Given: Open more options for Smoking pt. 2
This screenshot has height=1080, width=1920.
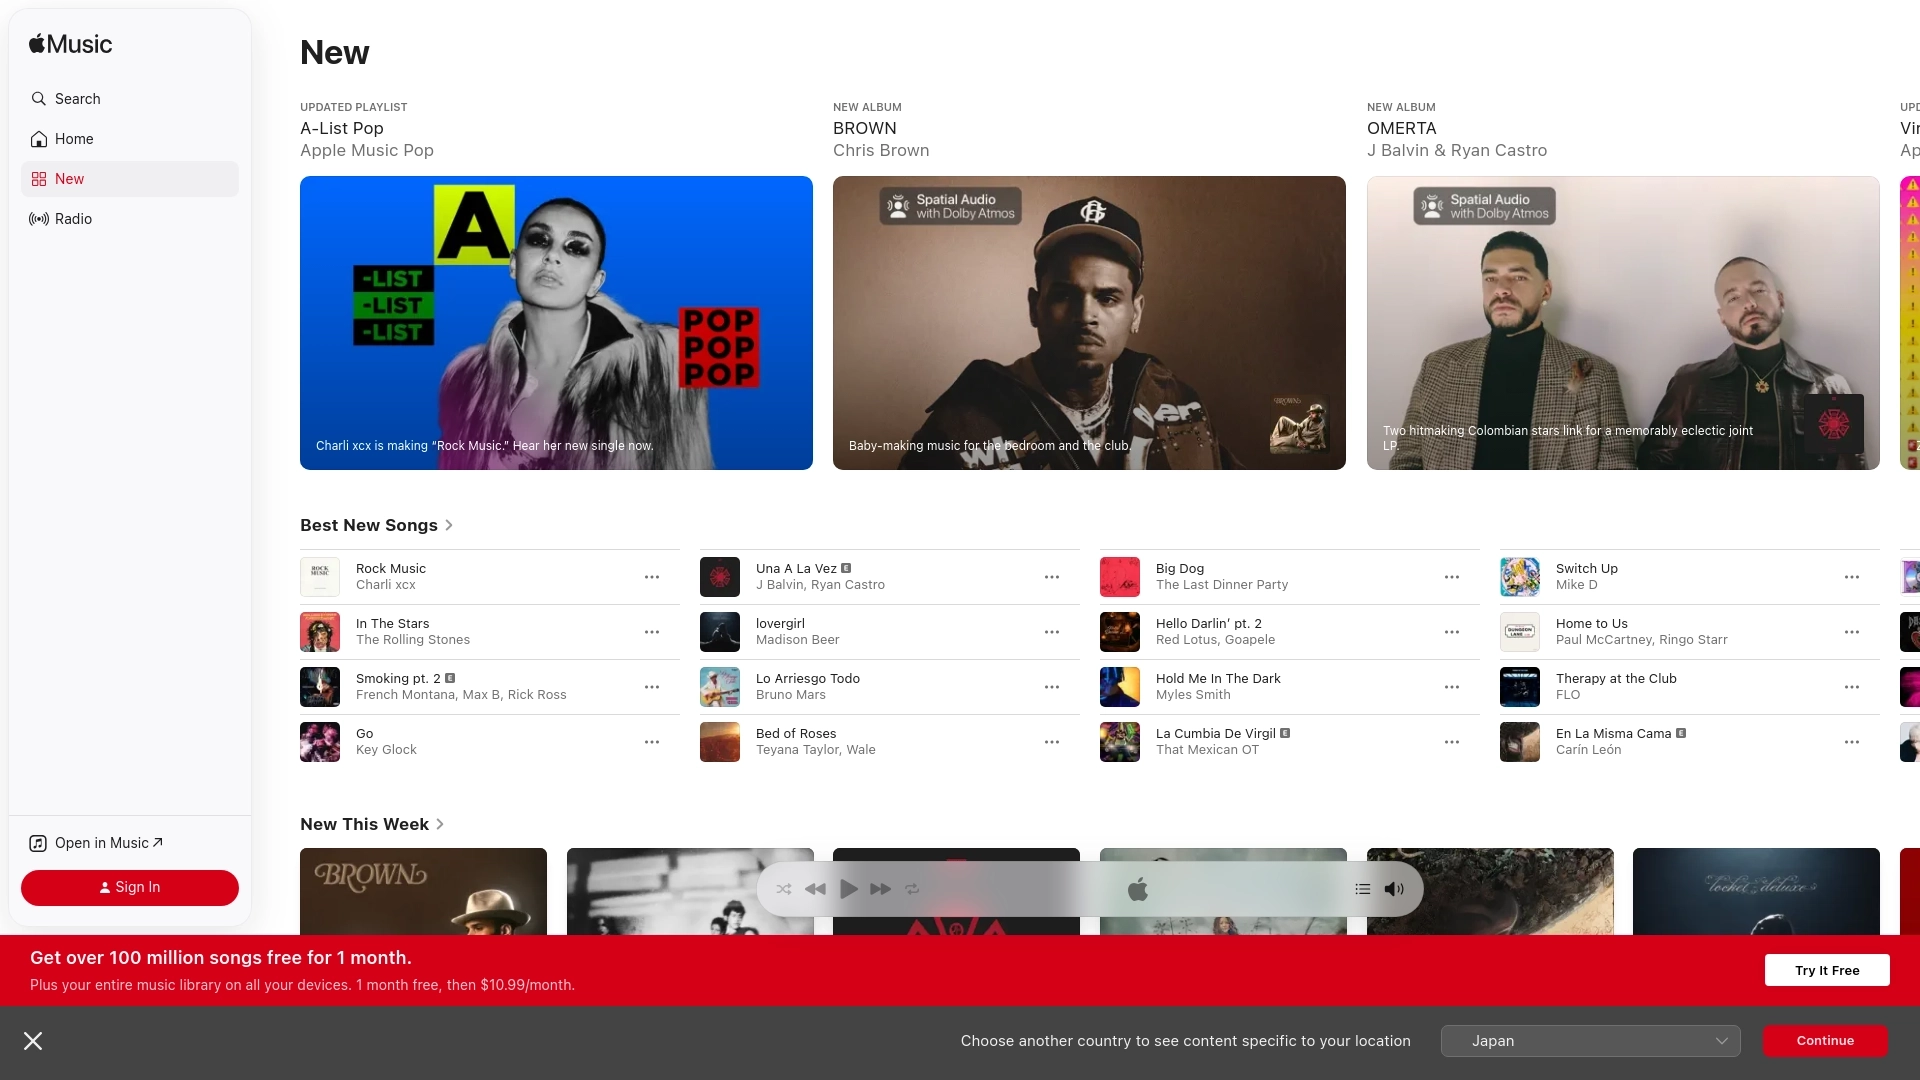Looking at the screenshot, I should coord(652,687).
